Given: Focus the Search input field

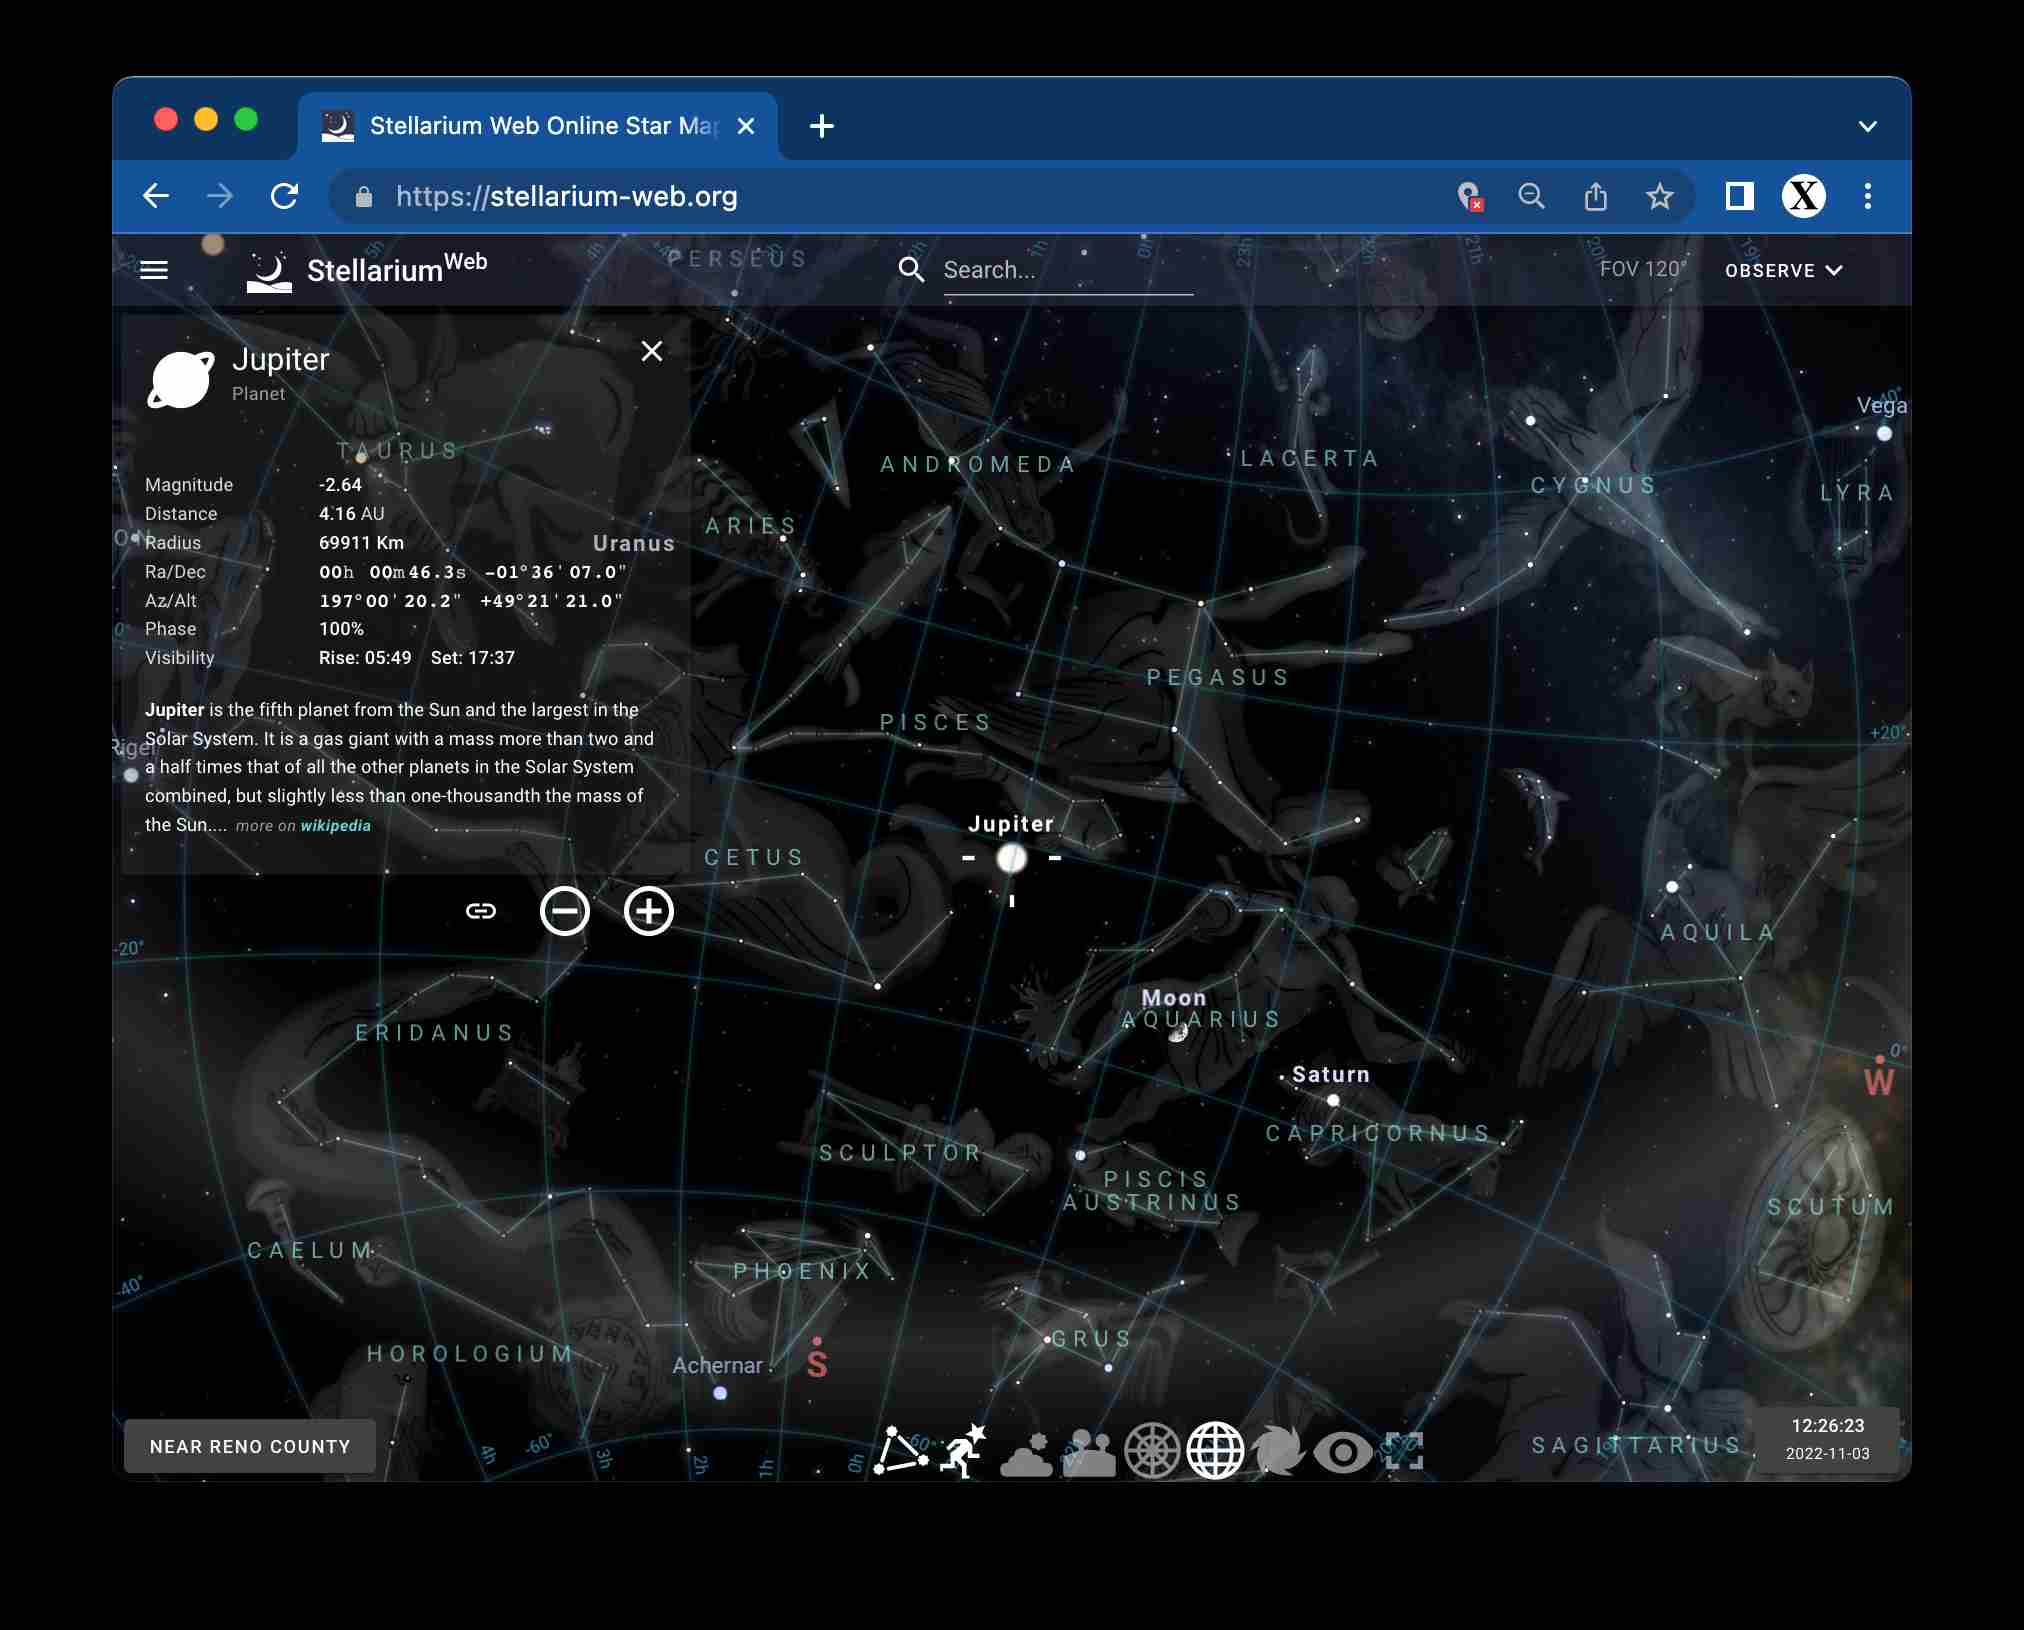Looking at the screenshot, I should 1068,270.
